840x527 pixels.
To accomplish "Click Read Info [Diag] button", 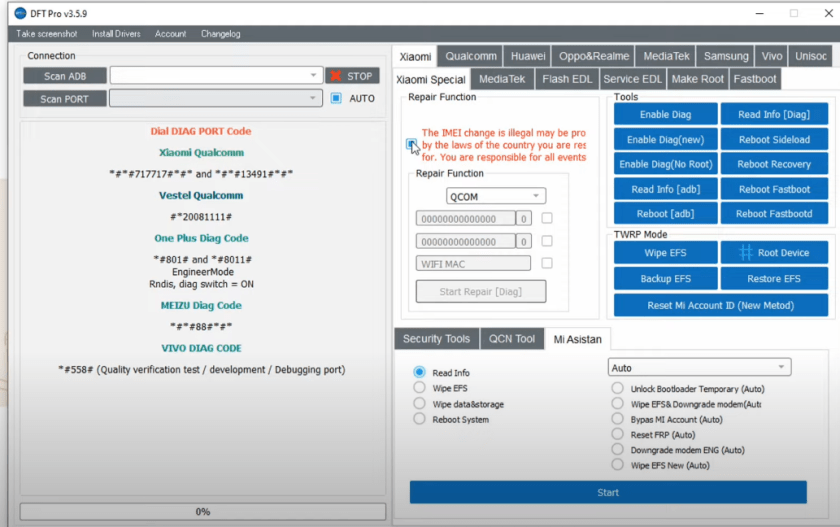I will tap(774, 114).
